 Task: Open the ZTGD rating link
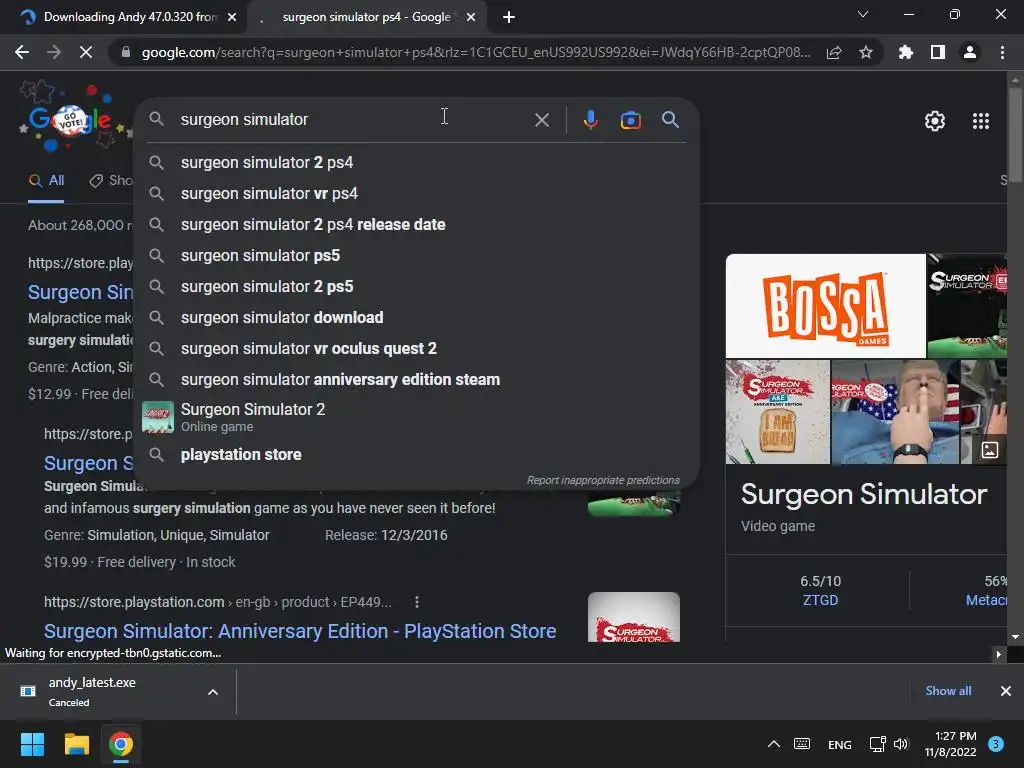click(820, 600)
